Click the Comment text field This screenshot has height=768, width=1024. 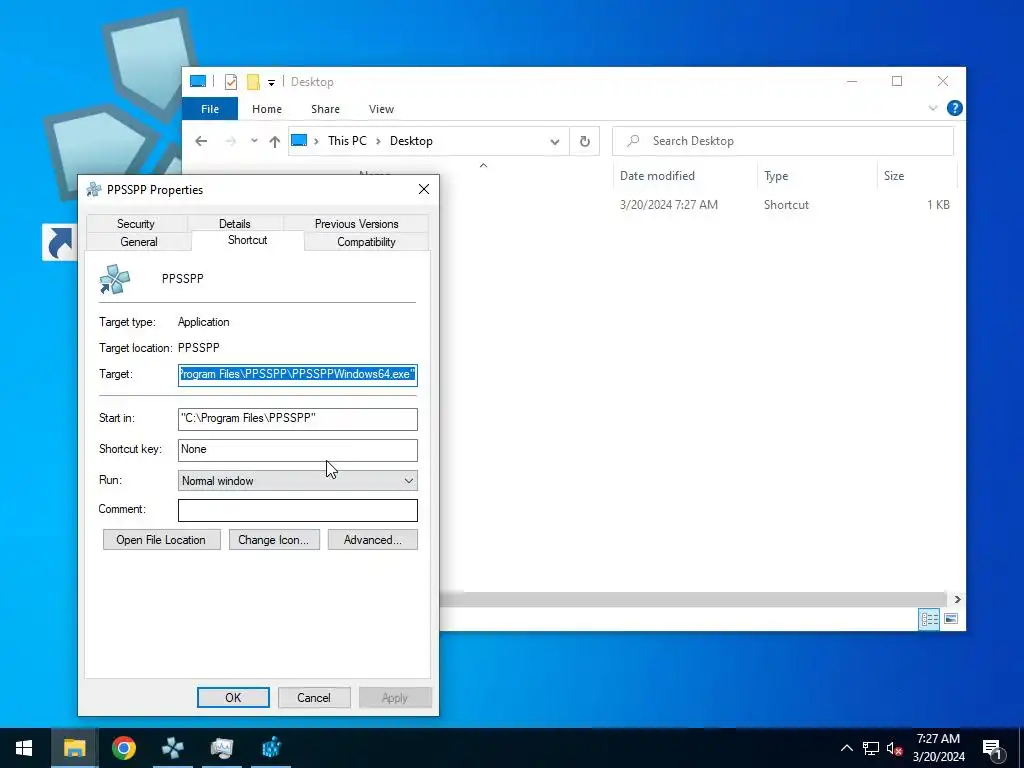[x=298, y=511]
